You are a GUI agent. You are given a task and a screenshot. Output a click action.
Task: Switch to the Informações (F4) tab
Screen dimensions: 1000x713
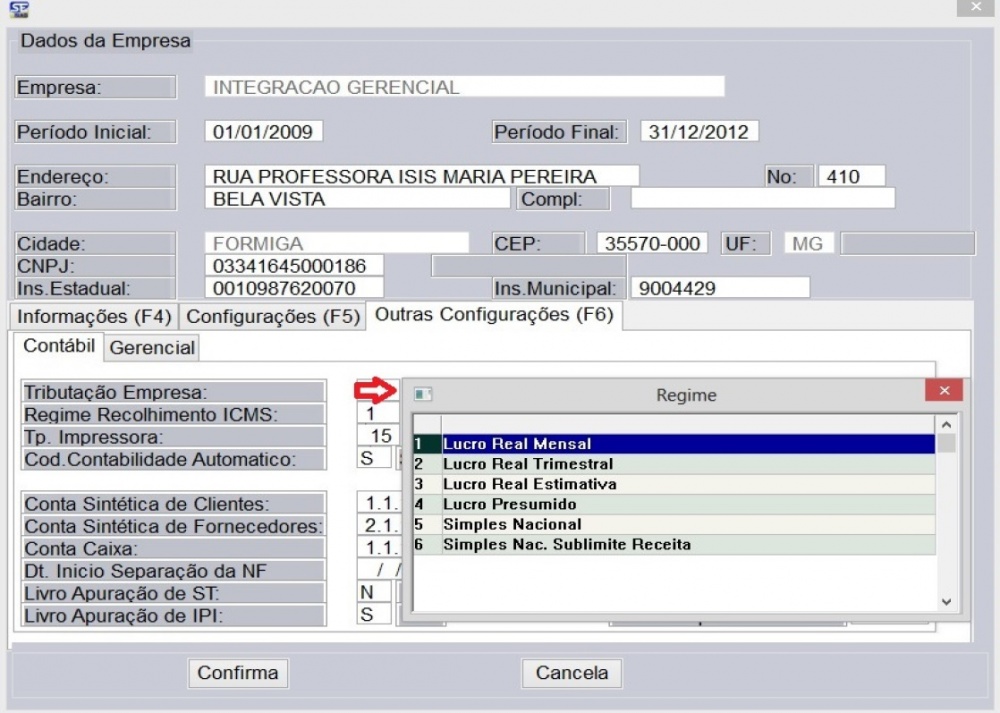(x=92, y=315)
